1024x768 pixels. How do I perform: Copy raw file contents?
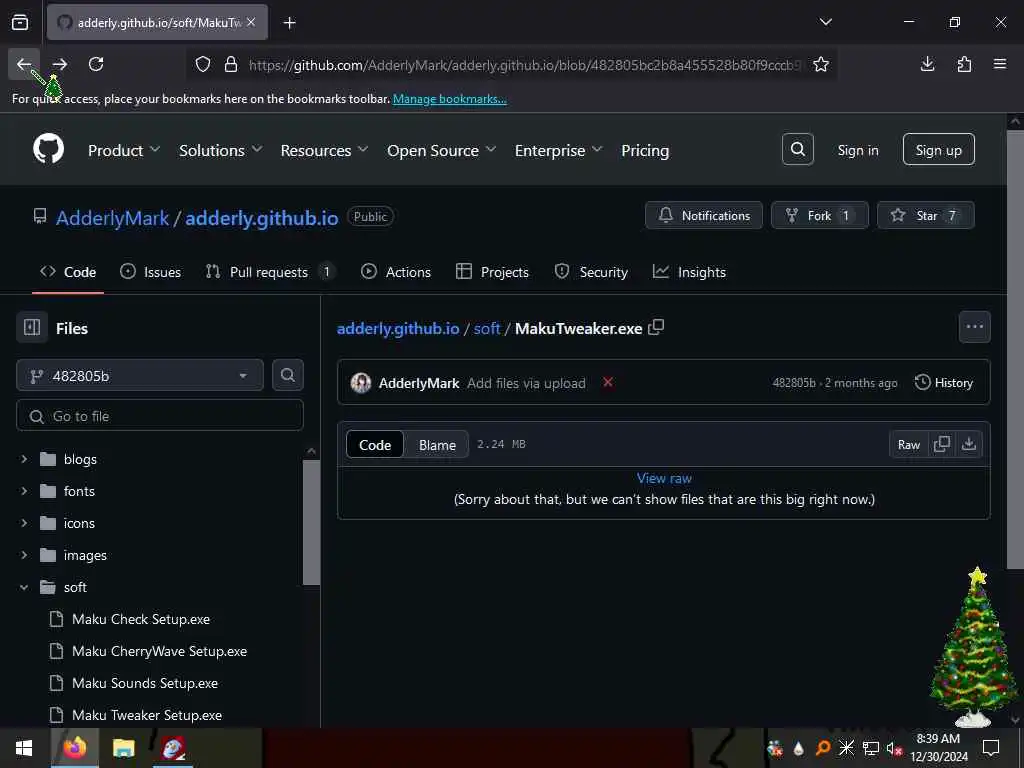click(942, 444)
